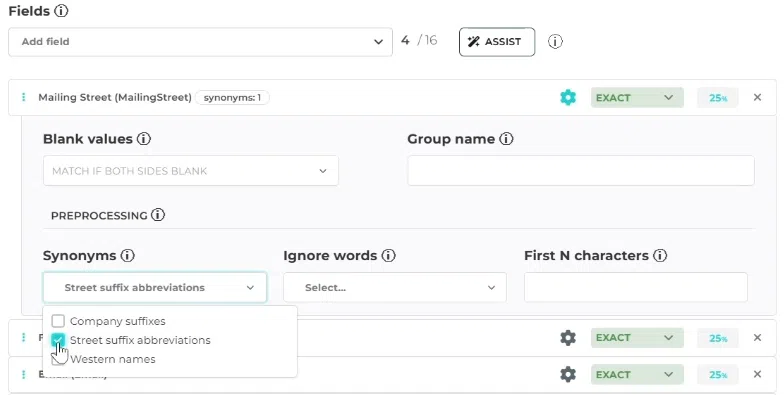784x395 pixels.
Task: Click the info icon beside ASSIST button
Action: [555, 42]
